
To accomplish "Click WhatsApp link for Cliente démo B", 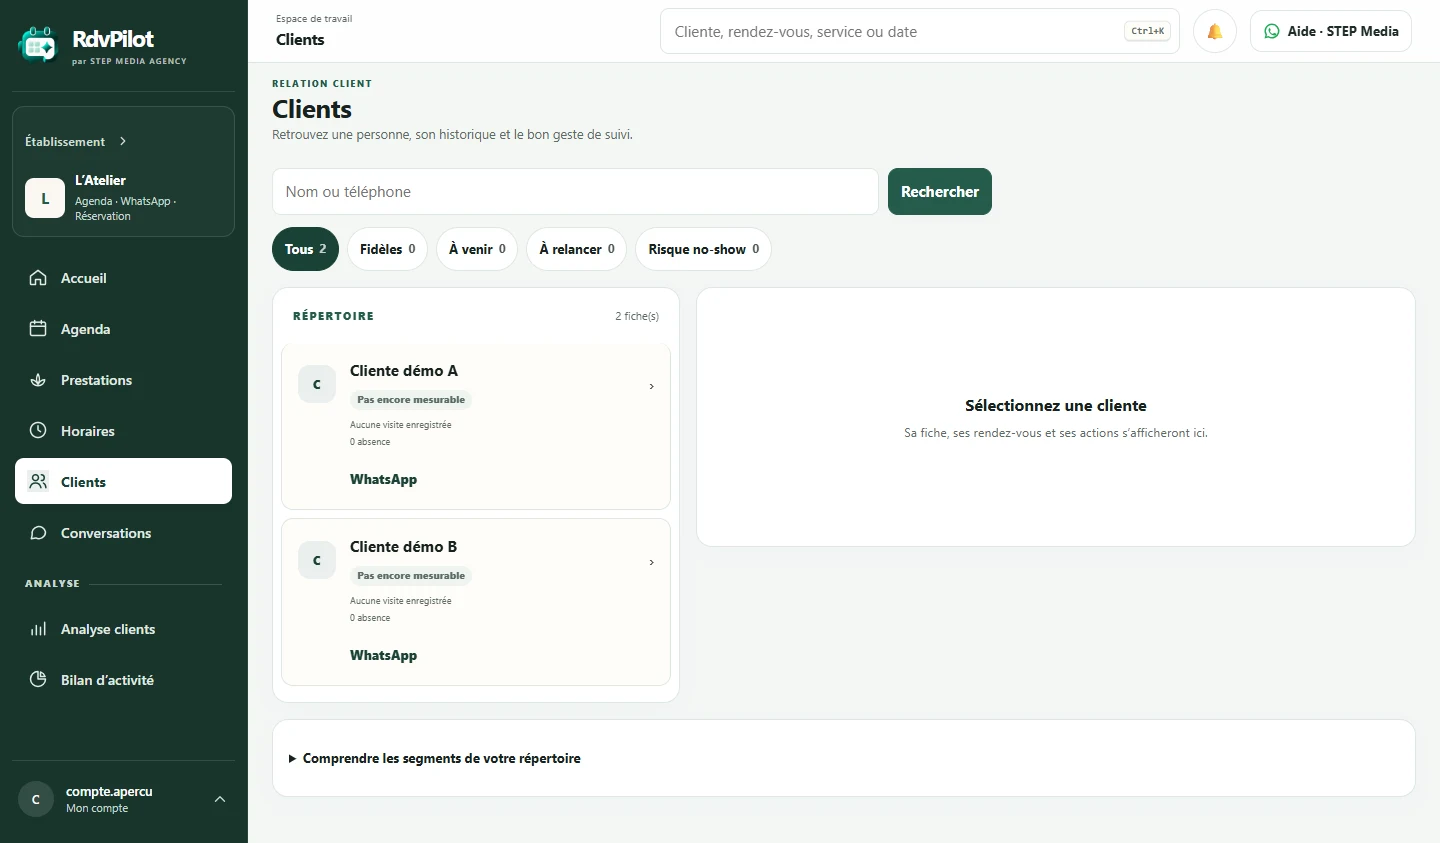I will tap(383, 655).
